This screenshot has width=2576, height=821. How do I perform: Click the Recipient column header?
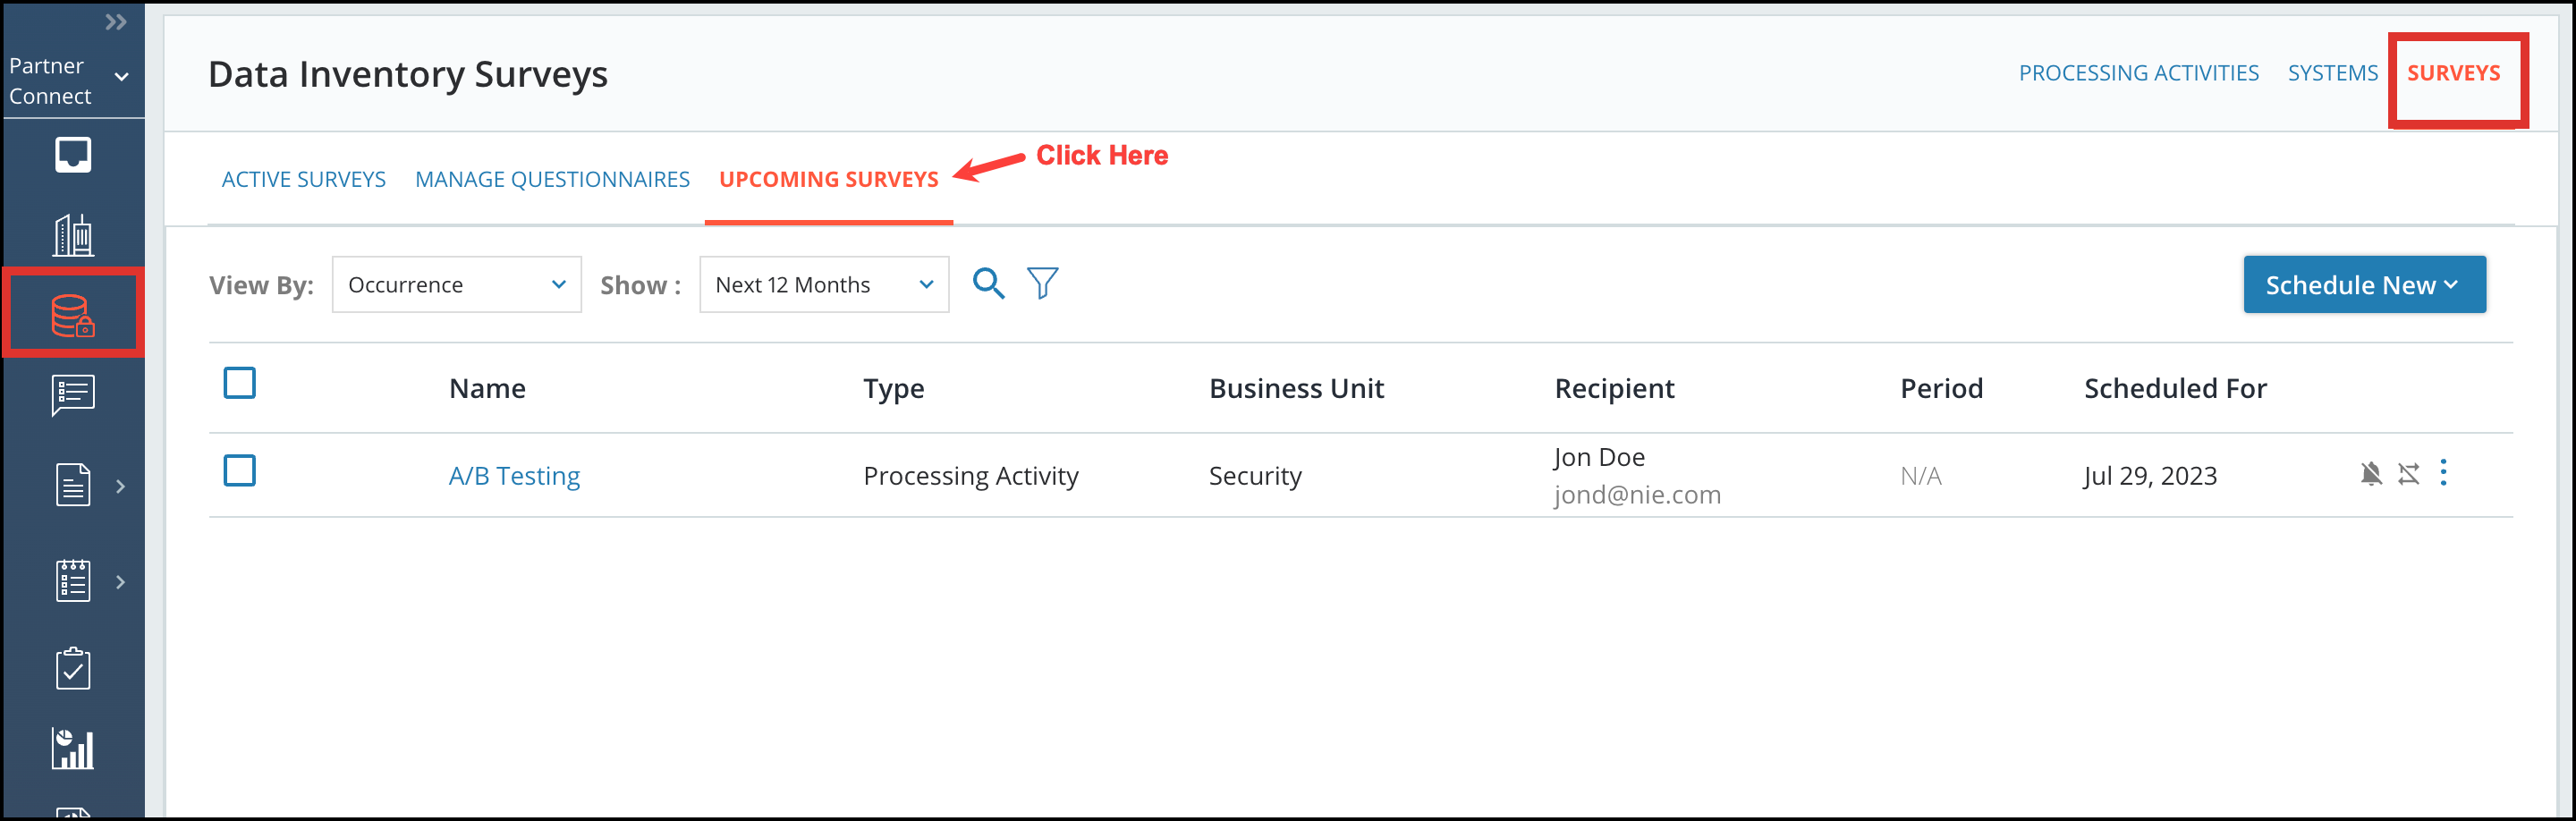click(x=1614, y=388)
